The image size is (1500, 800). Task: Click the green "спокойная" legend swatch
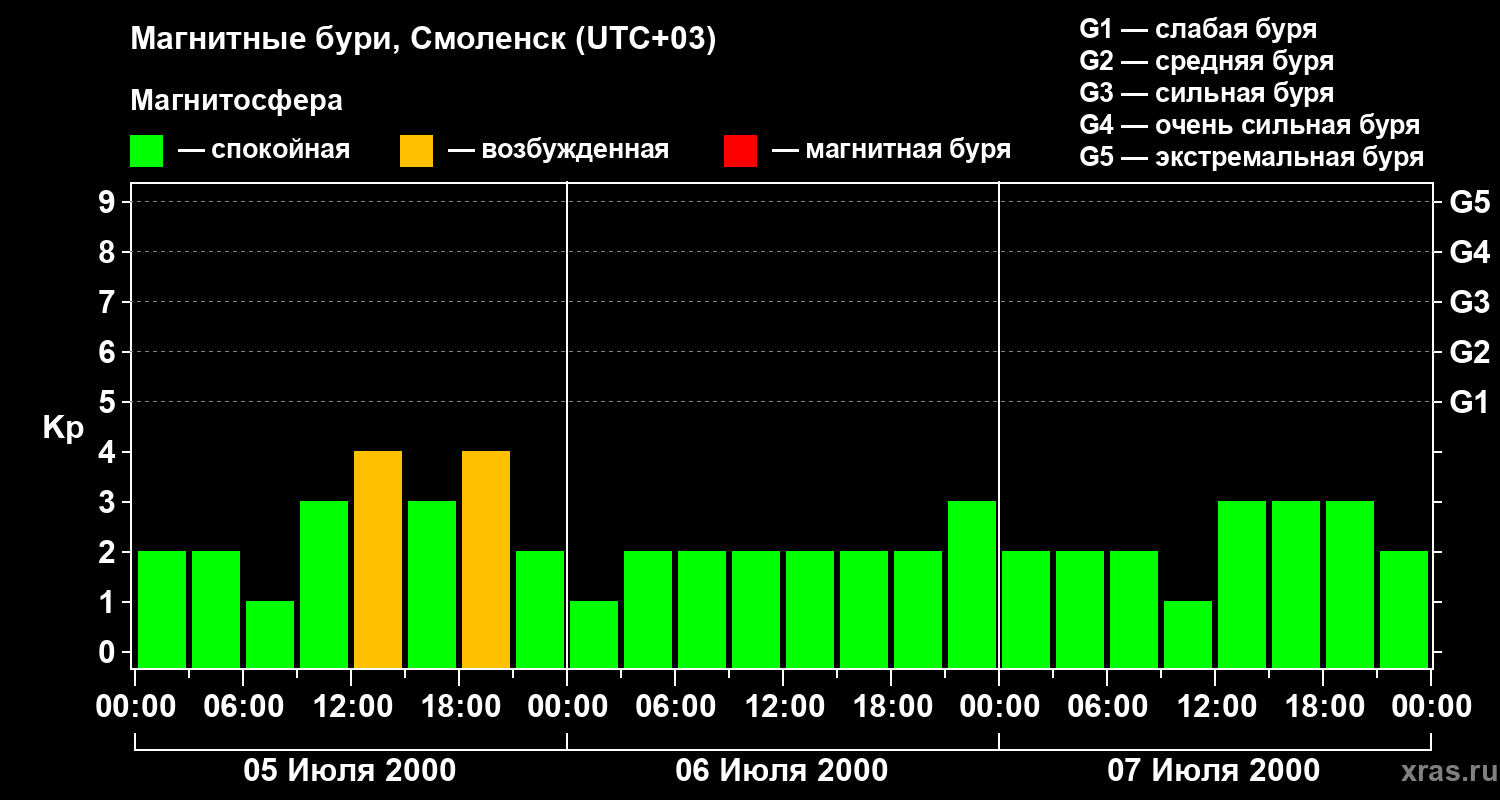point(146,151)
